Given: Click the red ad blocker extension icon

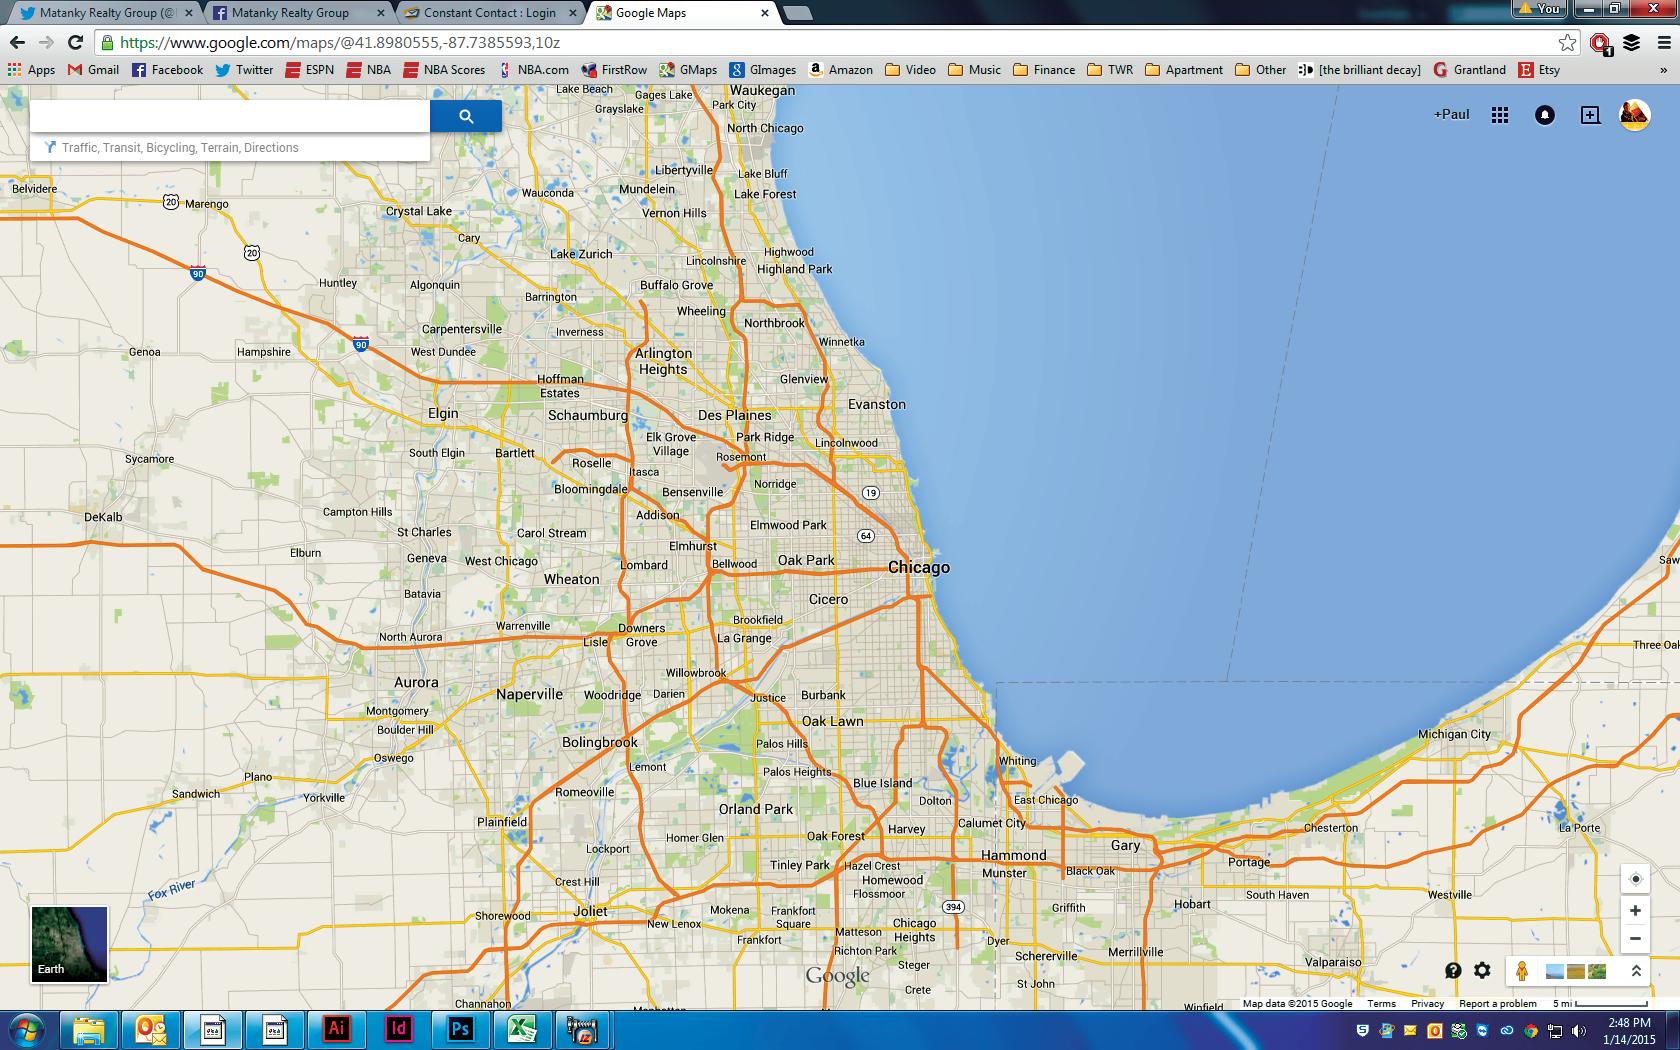Looking at the screenshot, I should (x=1600, y=43).
